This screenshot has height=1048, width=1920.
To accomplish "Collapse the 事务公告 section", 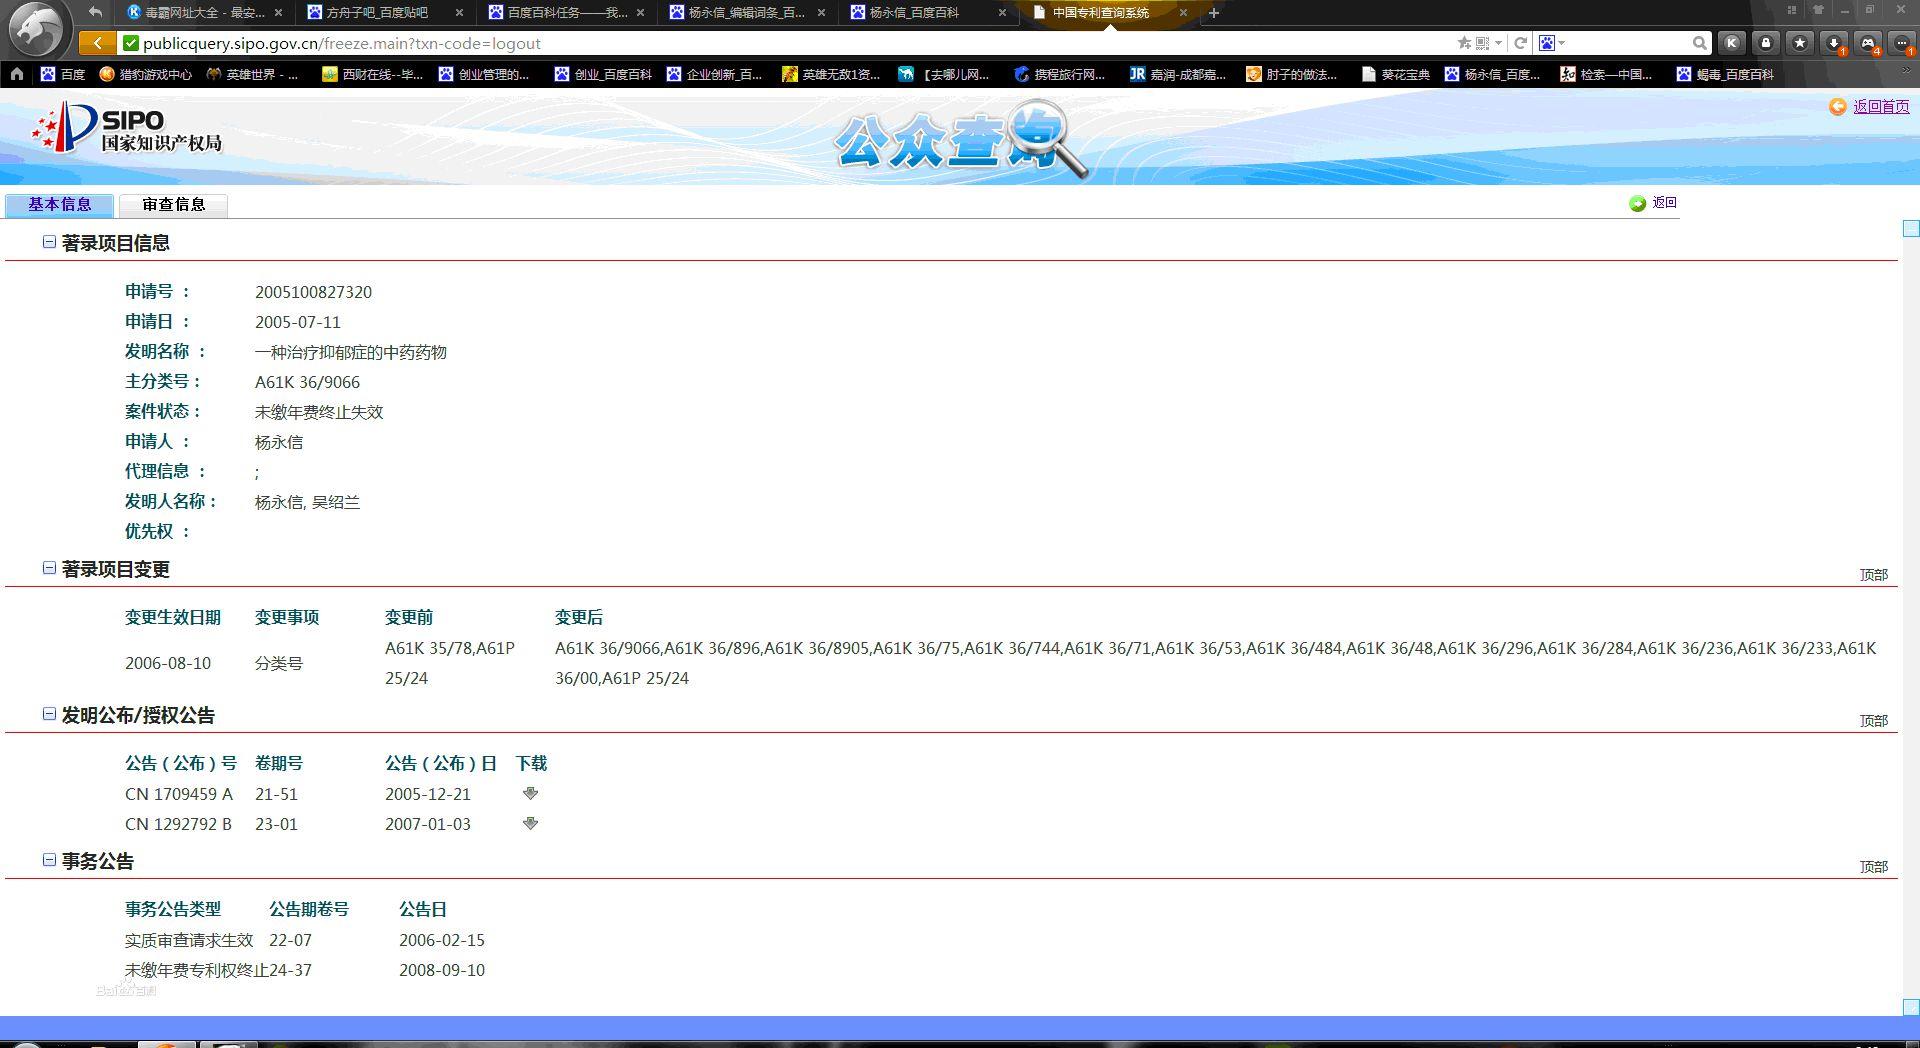I will tap(49, 860).
